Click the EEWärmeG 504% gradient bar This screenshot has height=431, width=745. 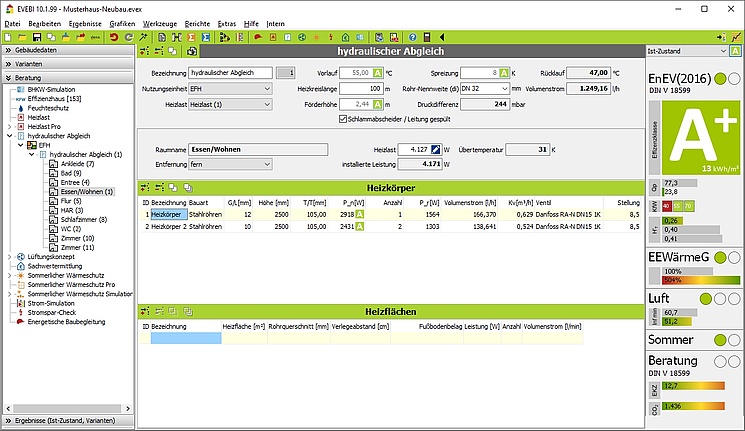pyautogui.click(x=701, y=280)
